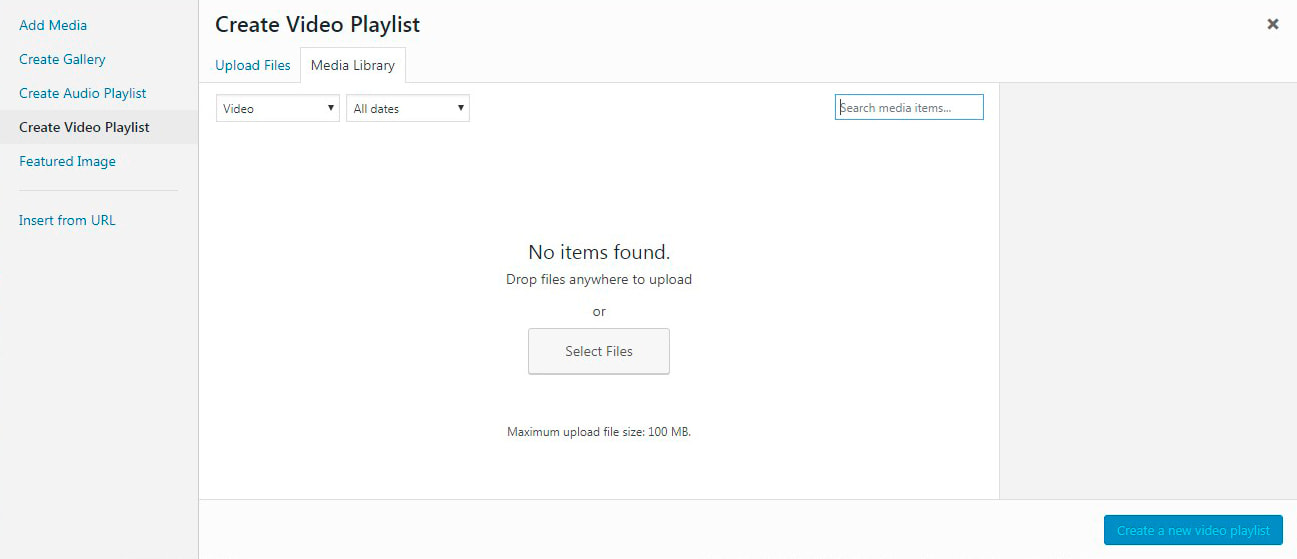Go to Create Gallery

click(x=62, y=59)
